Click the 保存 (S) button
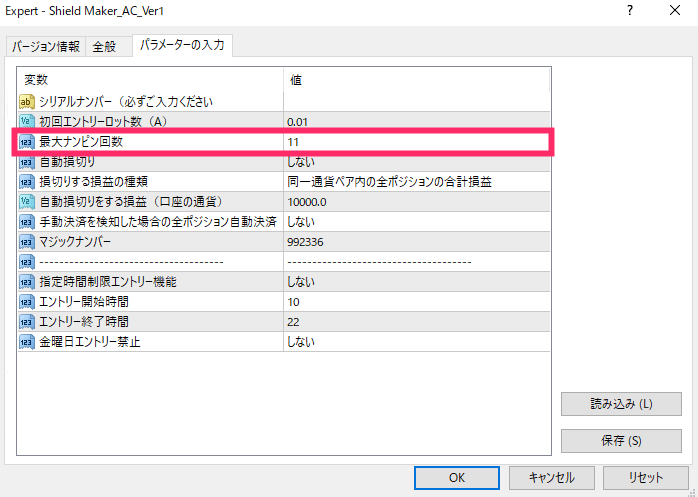The height and width of the screenshot is (497, 698). click(x=621, y=441)
